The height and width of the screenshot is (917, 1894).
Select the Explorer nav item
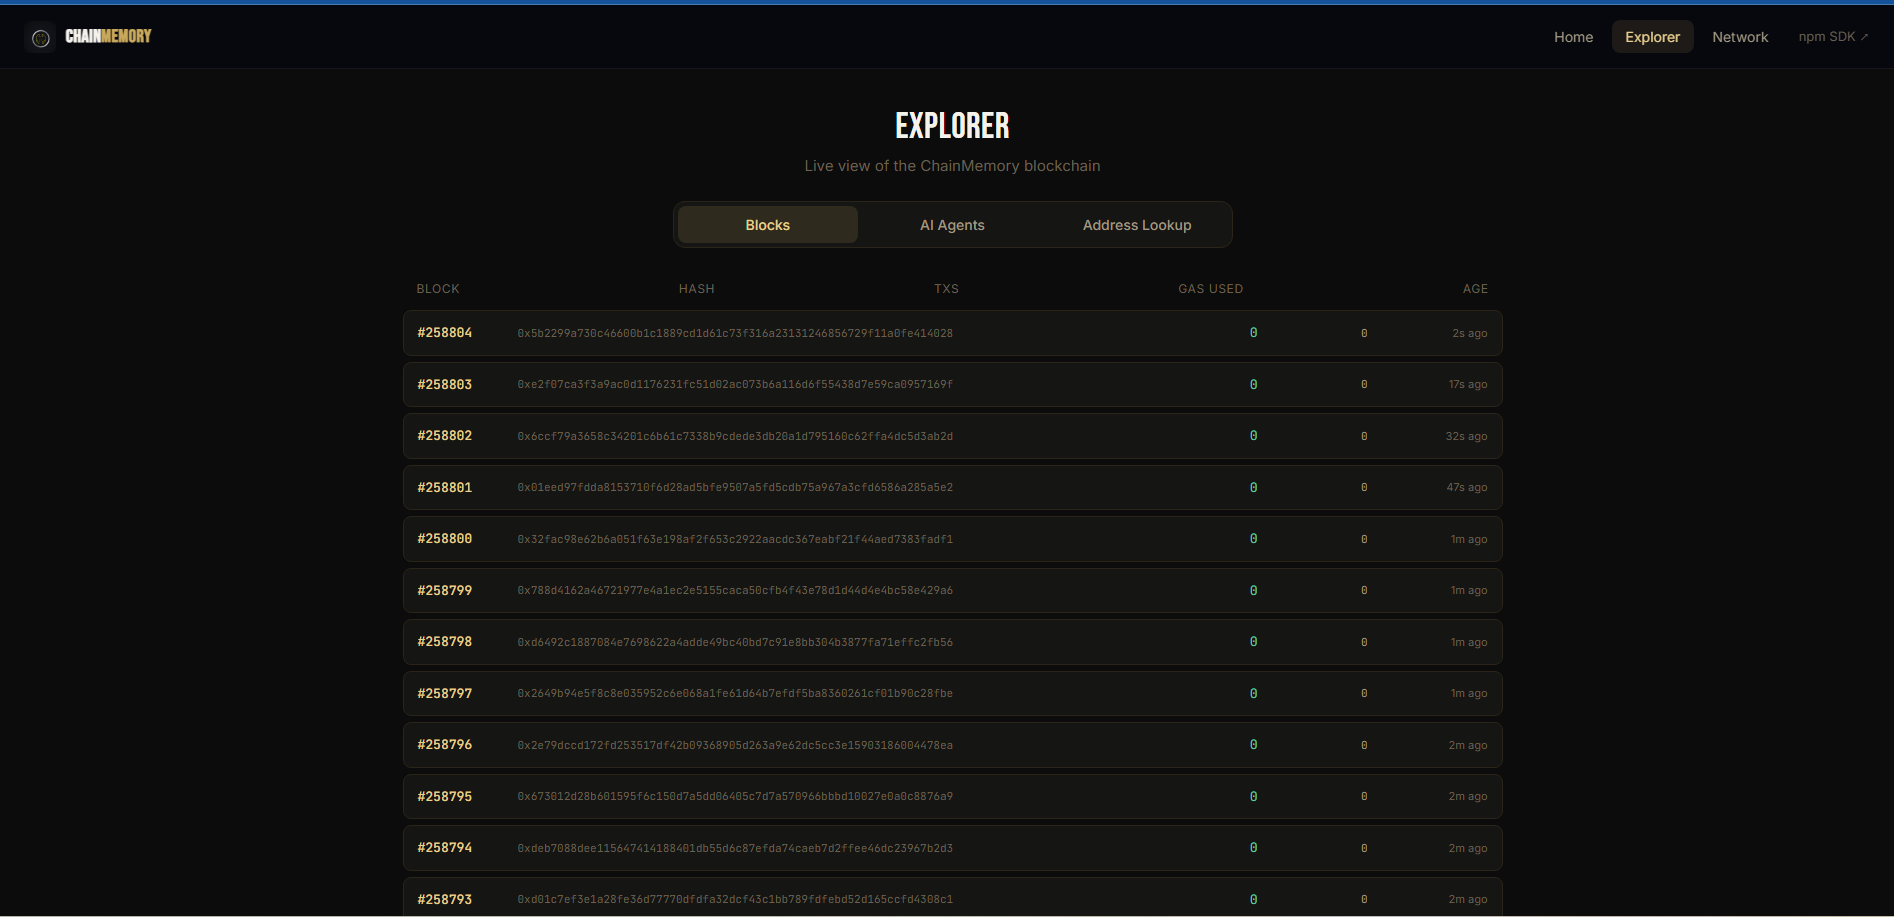pyautogui.click(x=1652, y=37)
